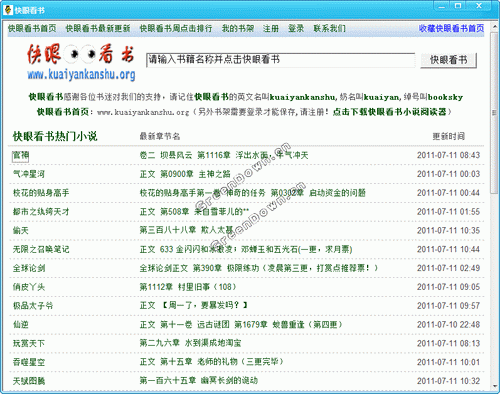Open the 登录 login page
Image resolution: width=500 pixels, height=394 pixels.
click(x=296, y=28)
